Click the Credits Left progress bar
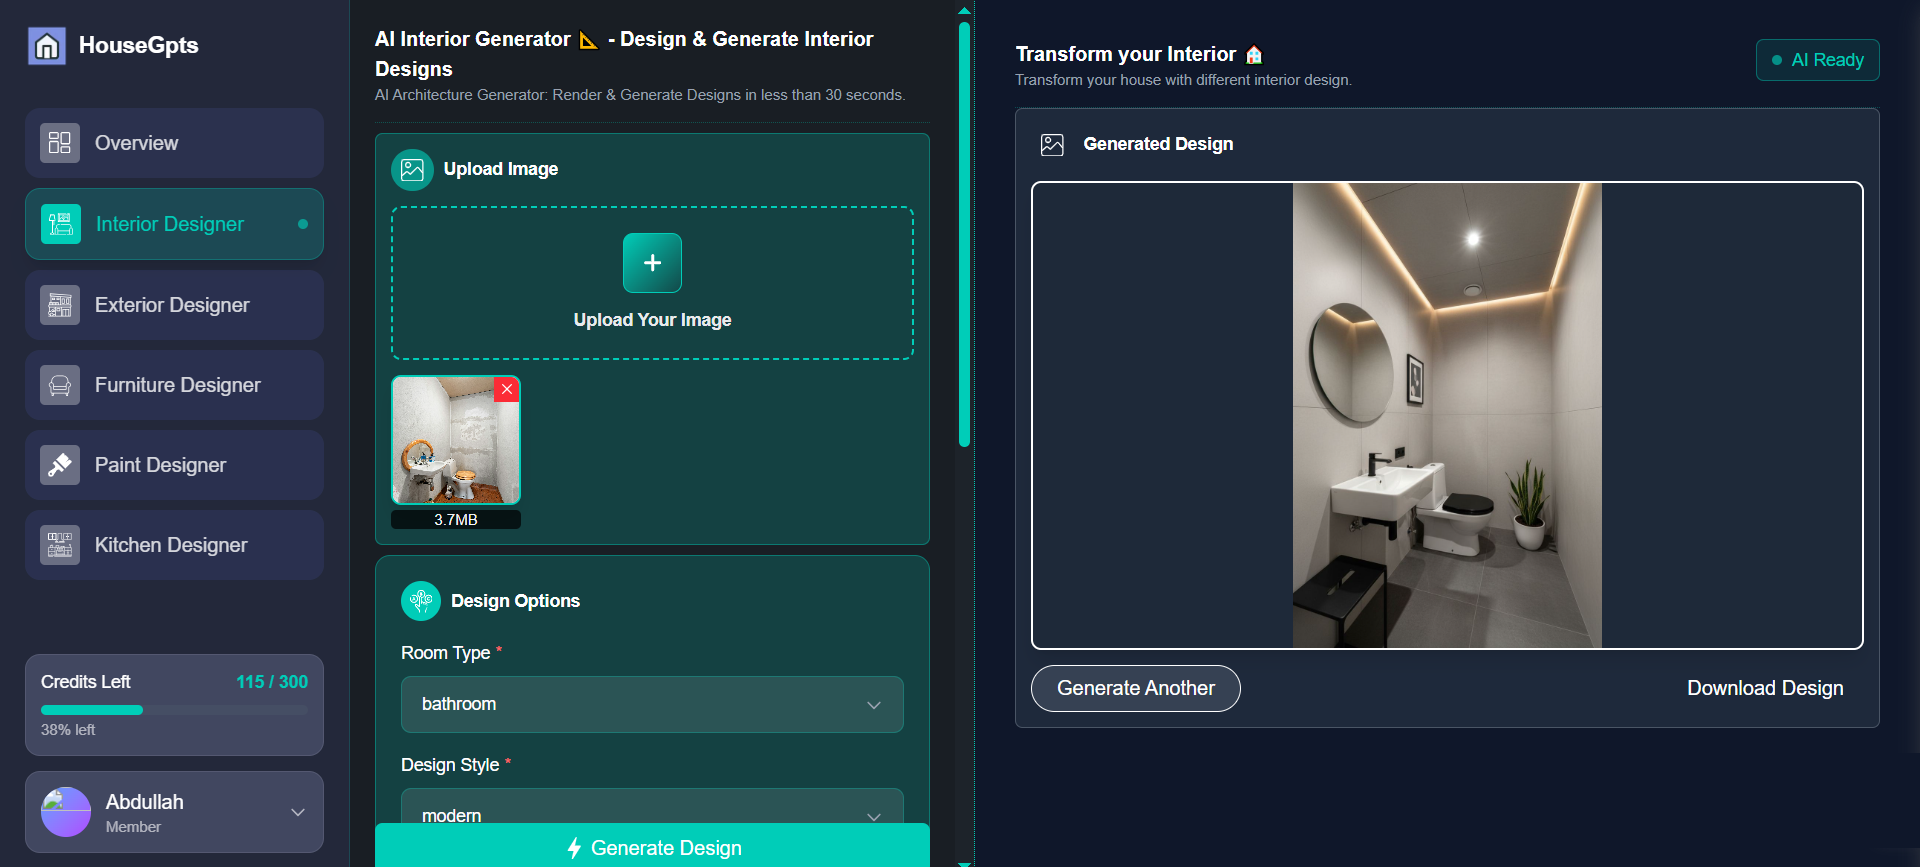1920x867 pixels. (x=174, y=710)
